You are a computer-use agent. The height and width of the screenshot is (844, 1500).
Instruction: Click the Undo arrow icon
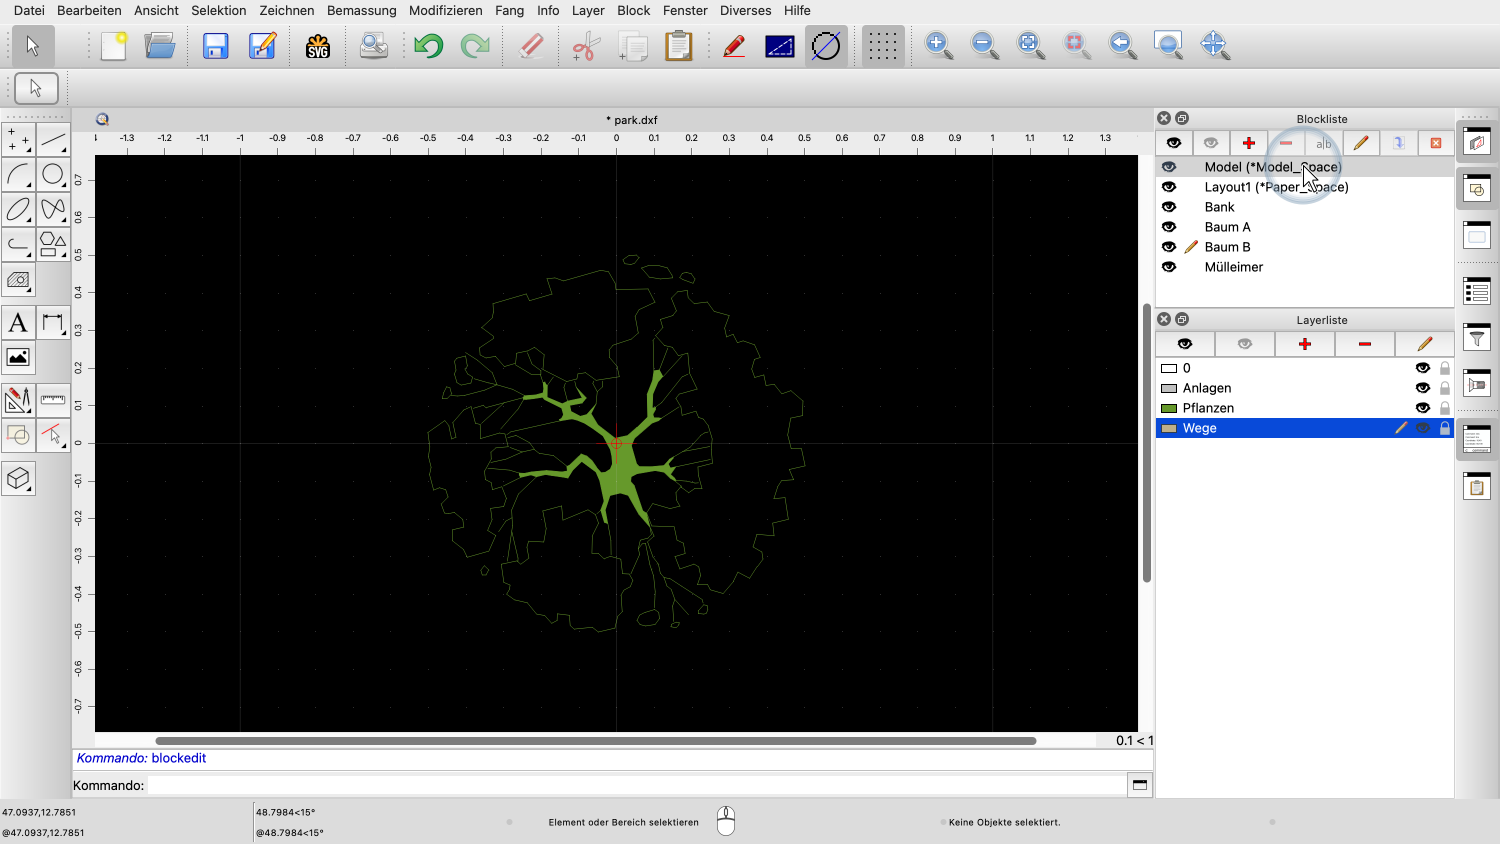(429, 46)
